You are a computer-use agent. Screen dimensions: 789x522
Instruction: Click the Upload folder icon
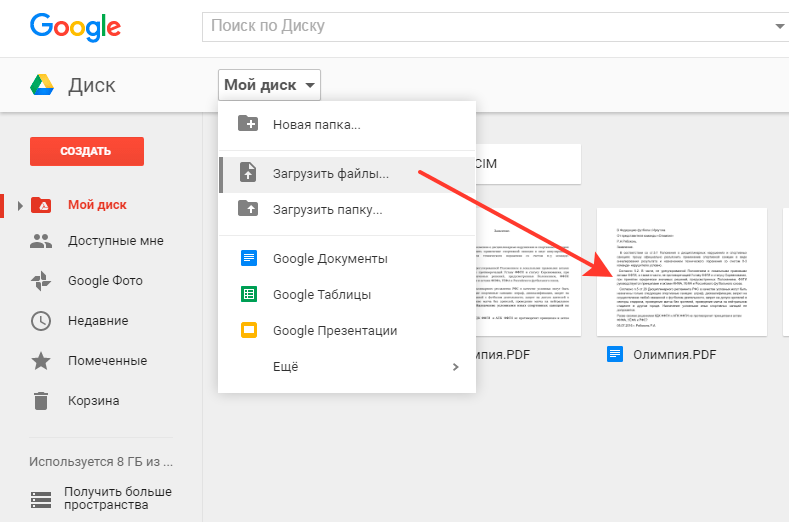248,208
